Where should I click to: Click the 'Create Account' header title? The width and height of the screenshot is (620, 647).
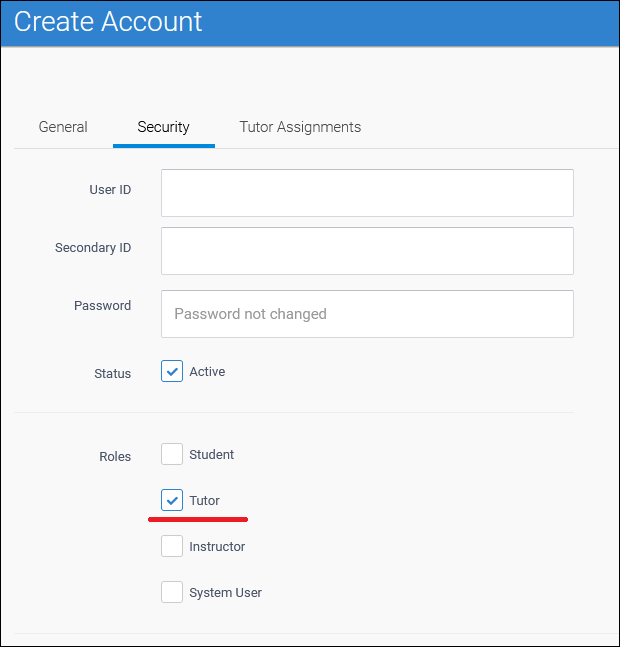click(x=108, y=22)
